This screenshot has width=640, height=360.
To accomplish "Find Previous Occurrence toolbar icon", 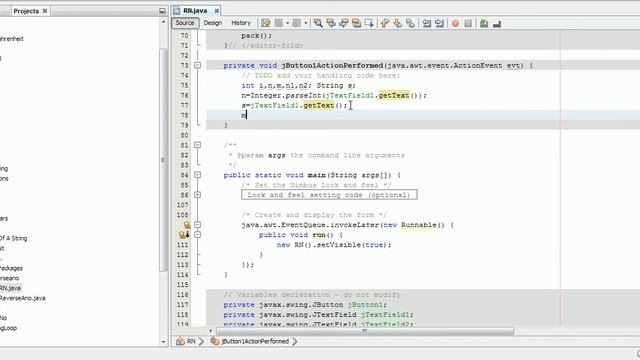I will point(331,23).
